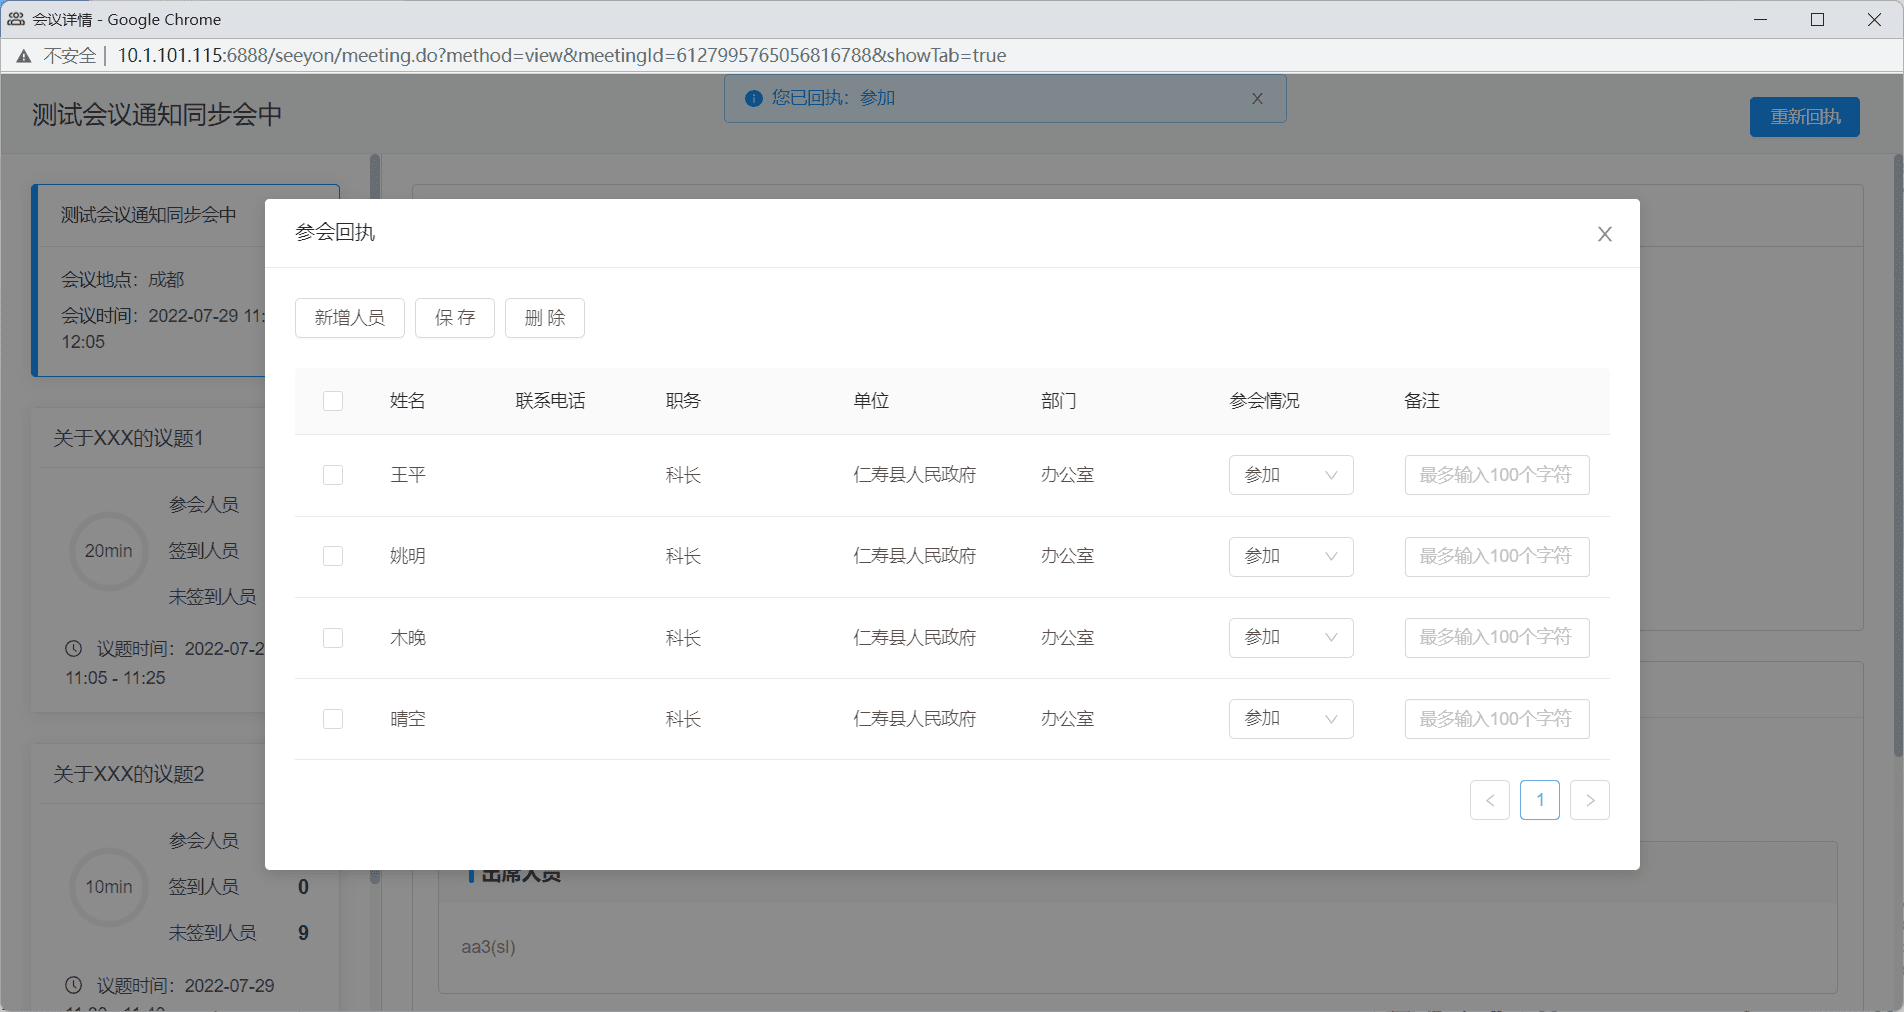Screen dimensions: 1904x1012
Task: Click the name cell 王平
Action: (408, 475)
